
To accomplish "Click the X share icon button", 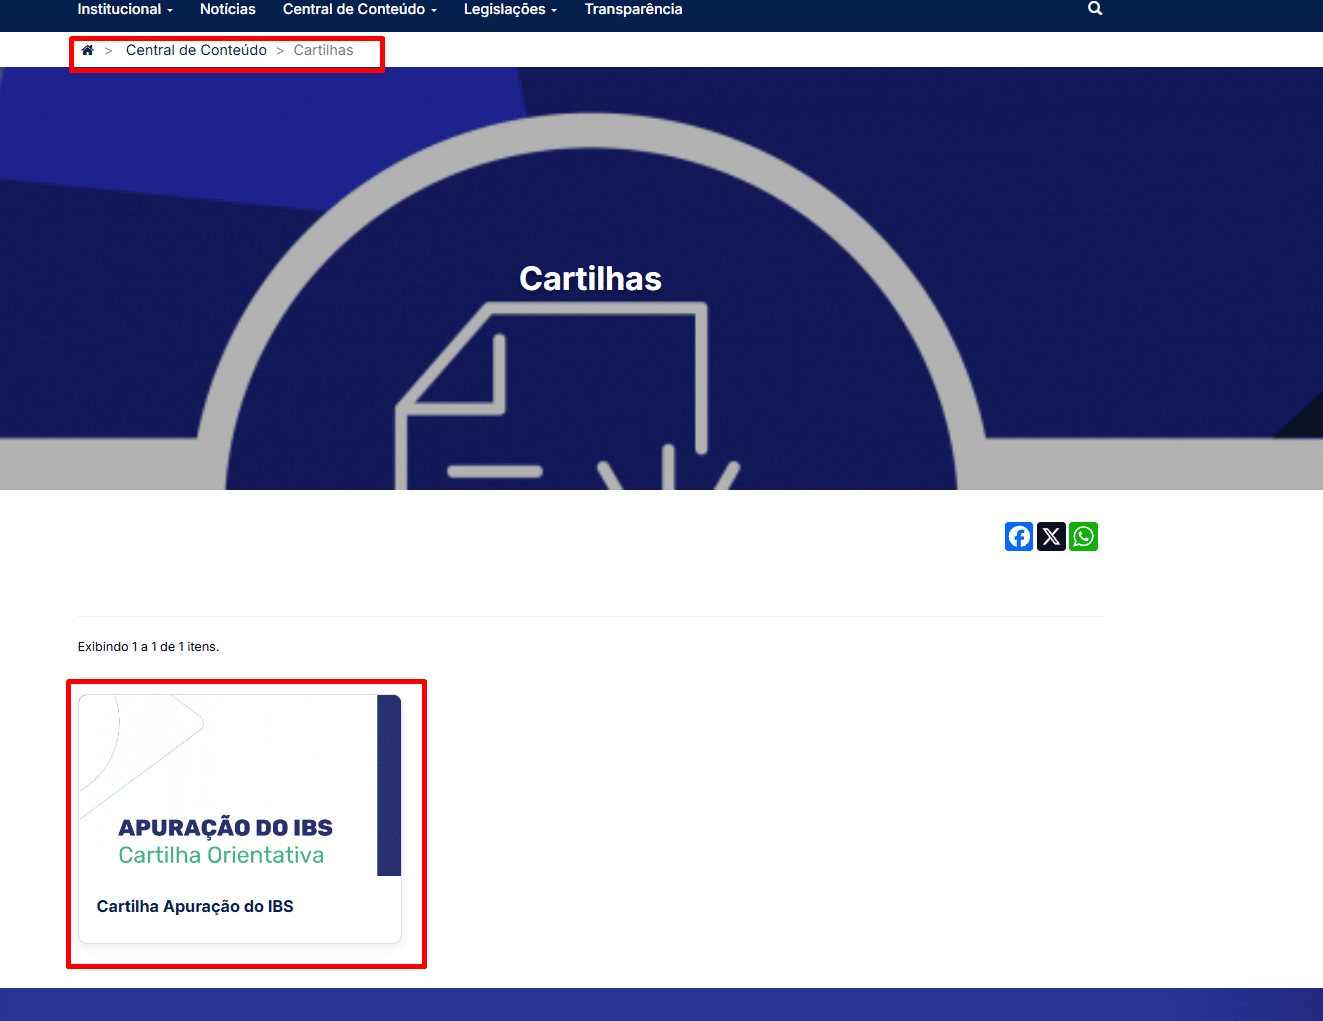I will [x=1050, y=536].
